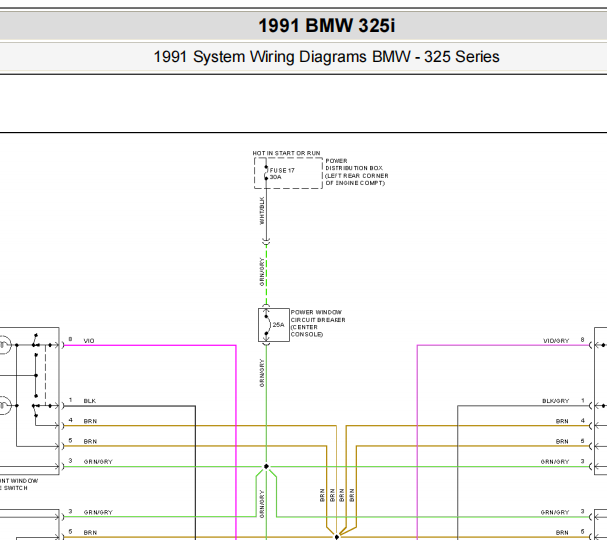Click the "1991 BMW 325i" title heading
This screenshot has height=540, width=607.
(x=326, y=26)
